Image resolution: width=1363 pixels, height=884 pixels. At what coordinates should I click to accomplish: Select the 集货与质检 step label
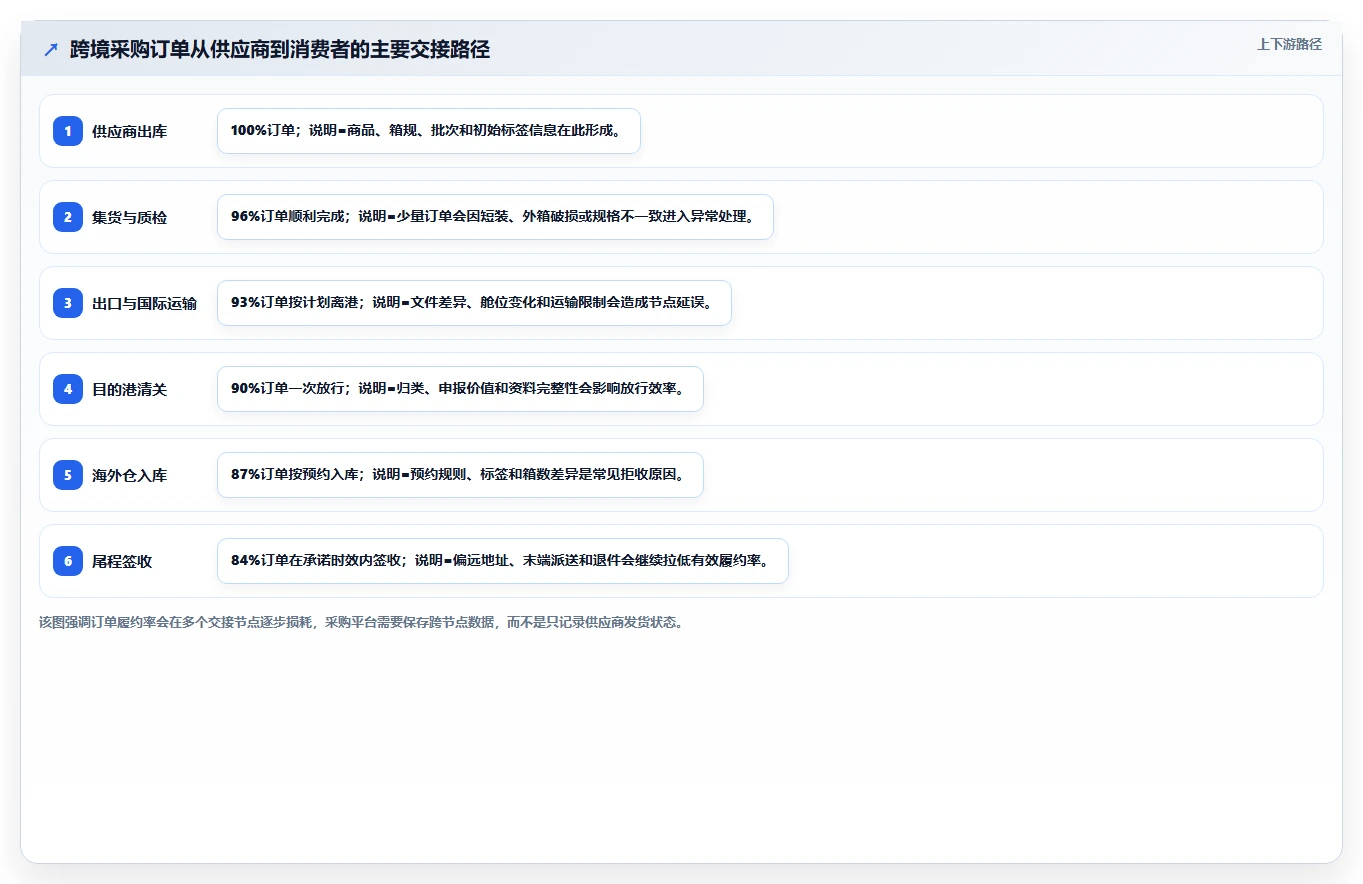click(x=129, y=217)
